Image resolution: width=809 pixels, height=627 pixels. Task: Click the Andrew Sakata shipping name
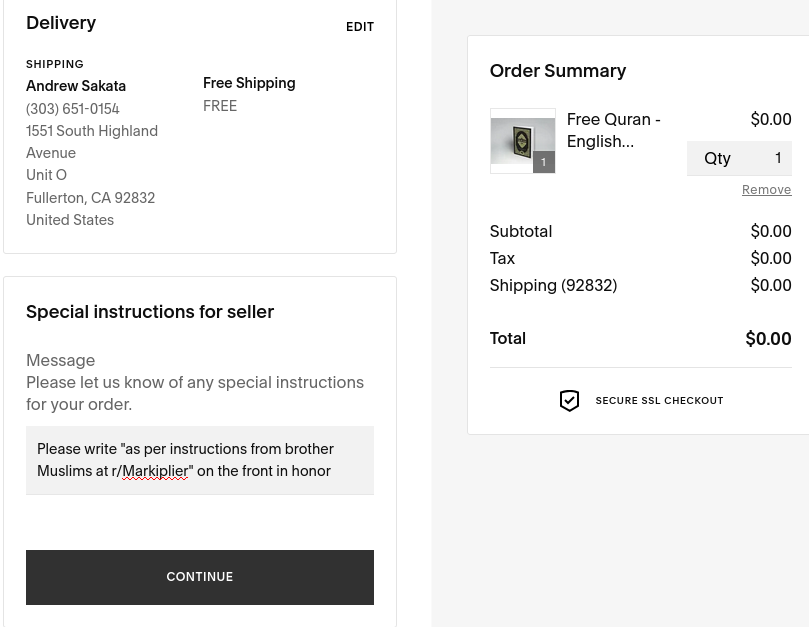pyautogui.click(x=76, y=86)
